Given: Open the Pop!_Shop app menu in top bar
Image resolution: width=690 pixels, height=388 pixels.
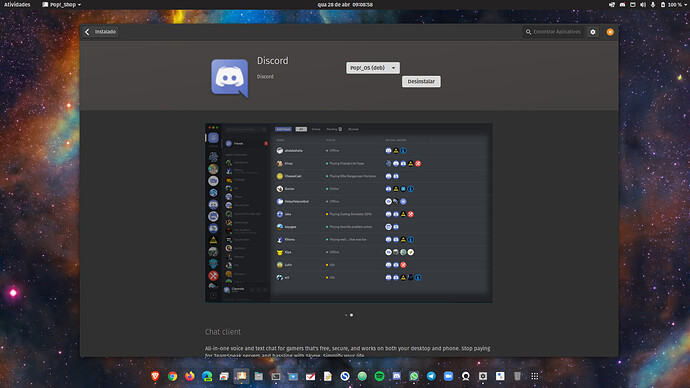Looking at the screenshot, I should click(61, 4).
